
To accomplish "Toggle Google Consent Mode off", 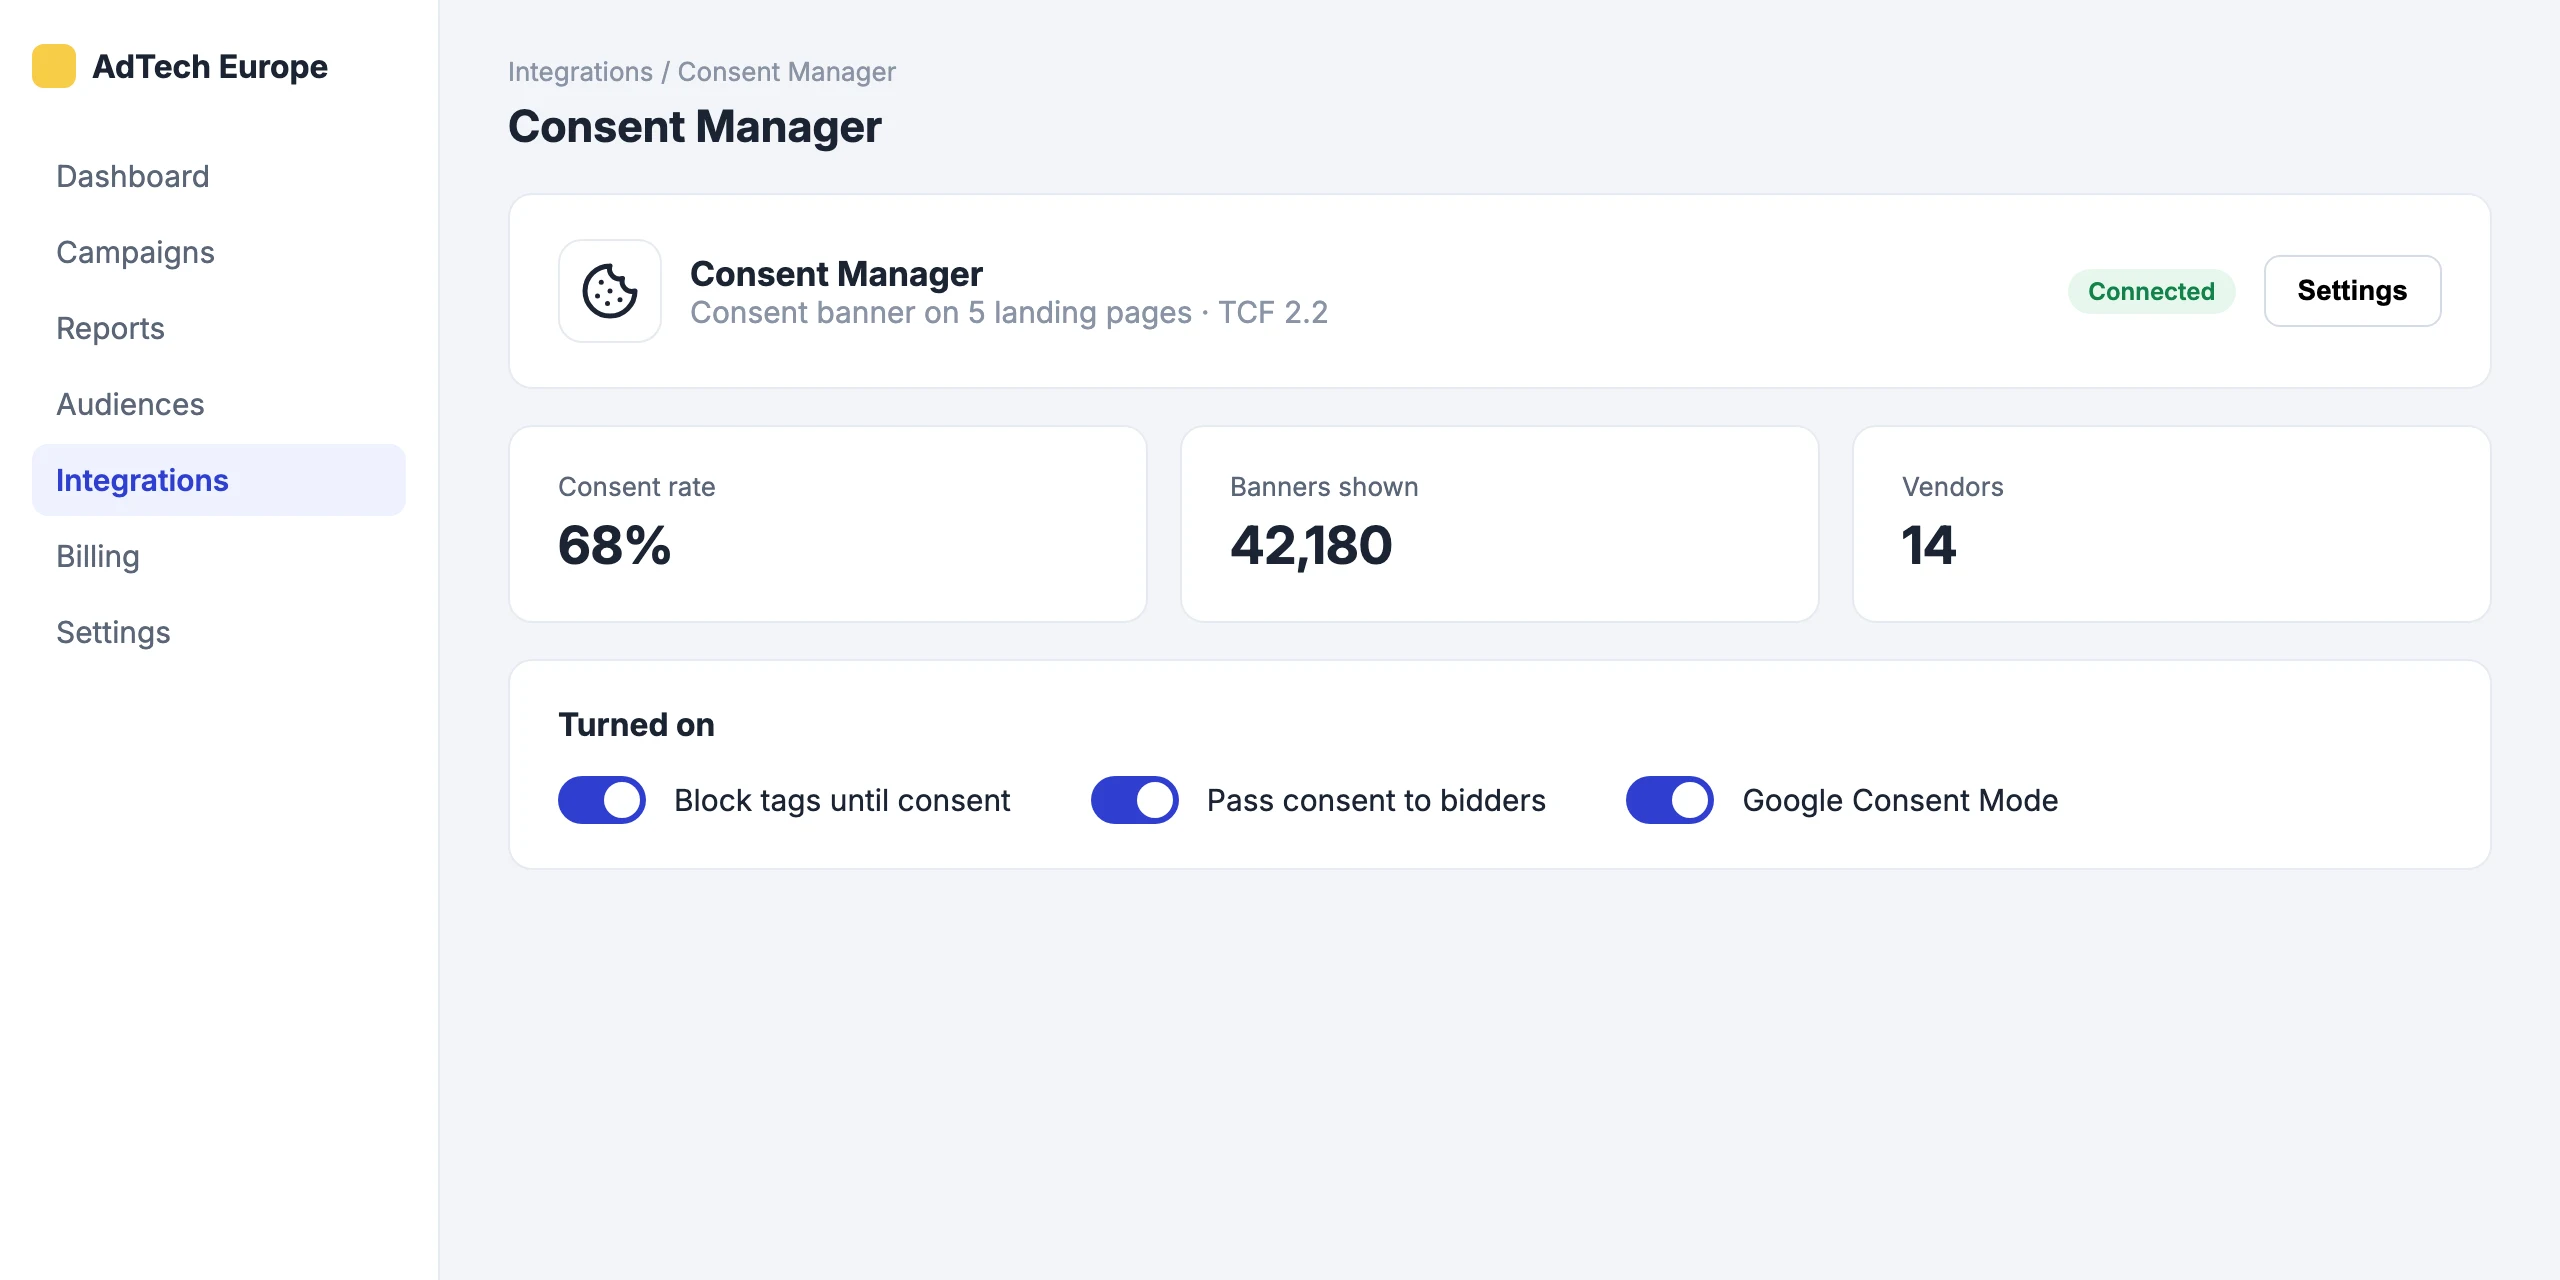I will [x=1670, y=800].
